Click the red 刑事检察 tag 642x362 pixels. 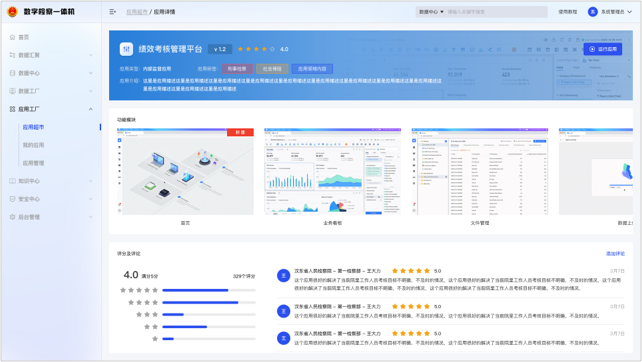coord(237,69)
